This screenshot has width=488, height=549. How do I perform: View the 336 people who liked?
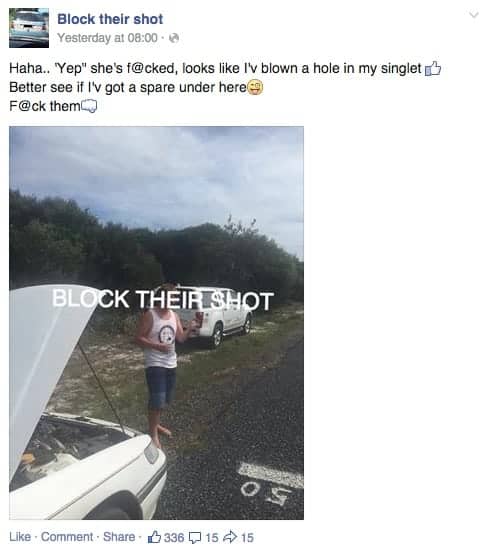click(174, 537)
